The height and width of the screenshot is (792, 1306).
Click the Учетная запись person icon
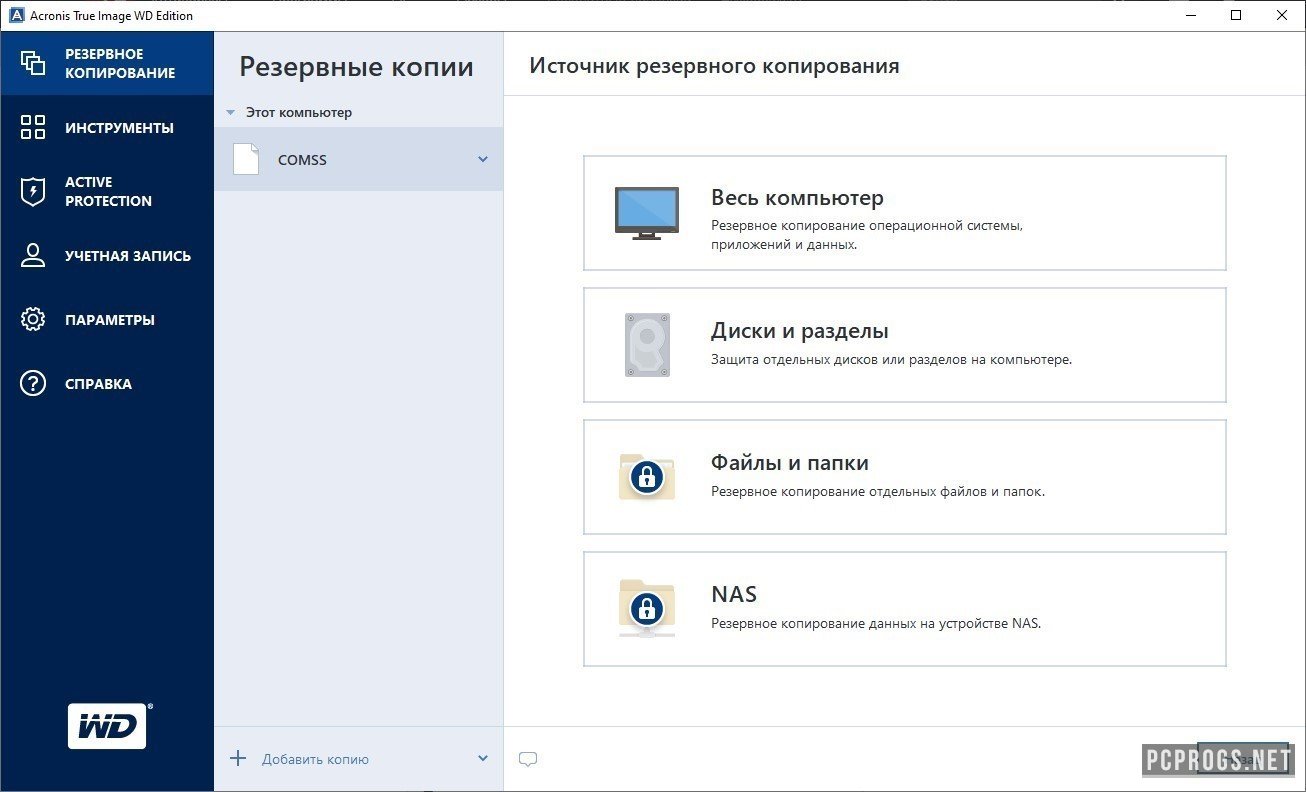click(33, 255)
